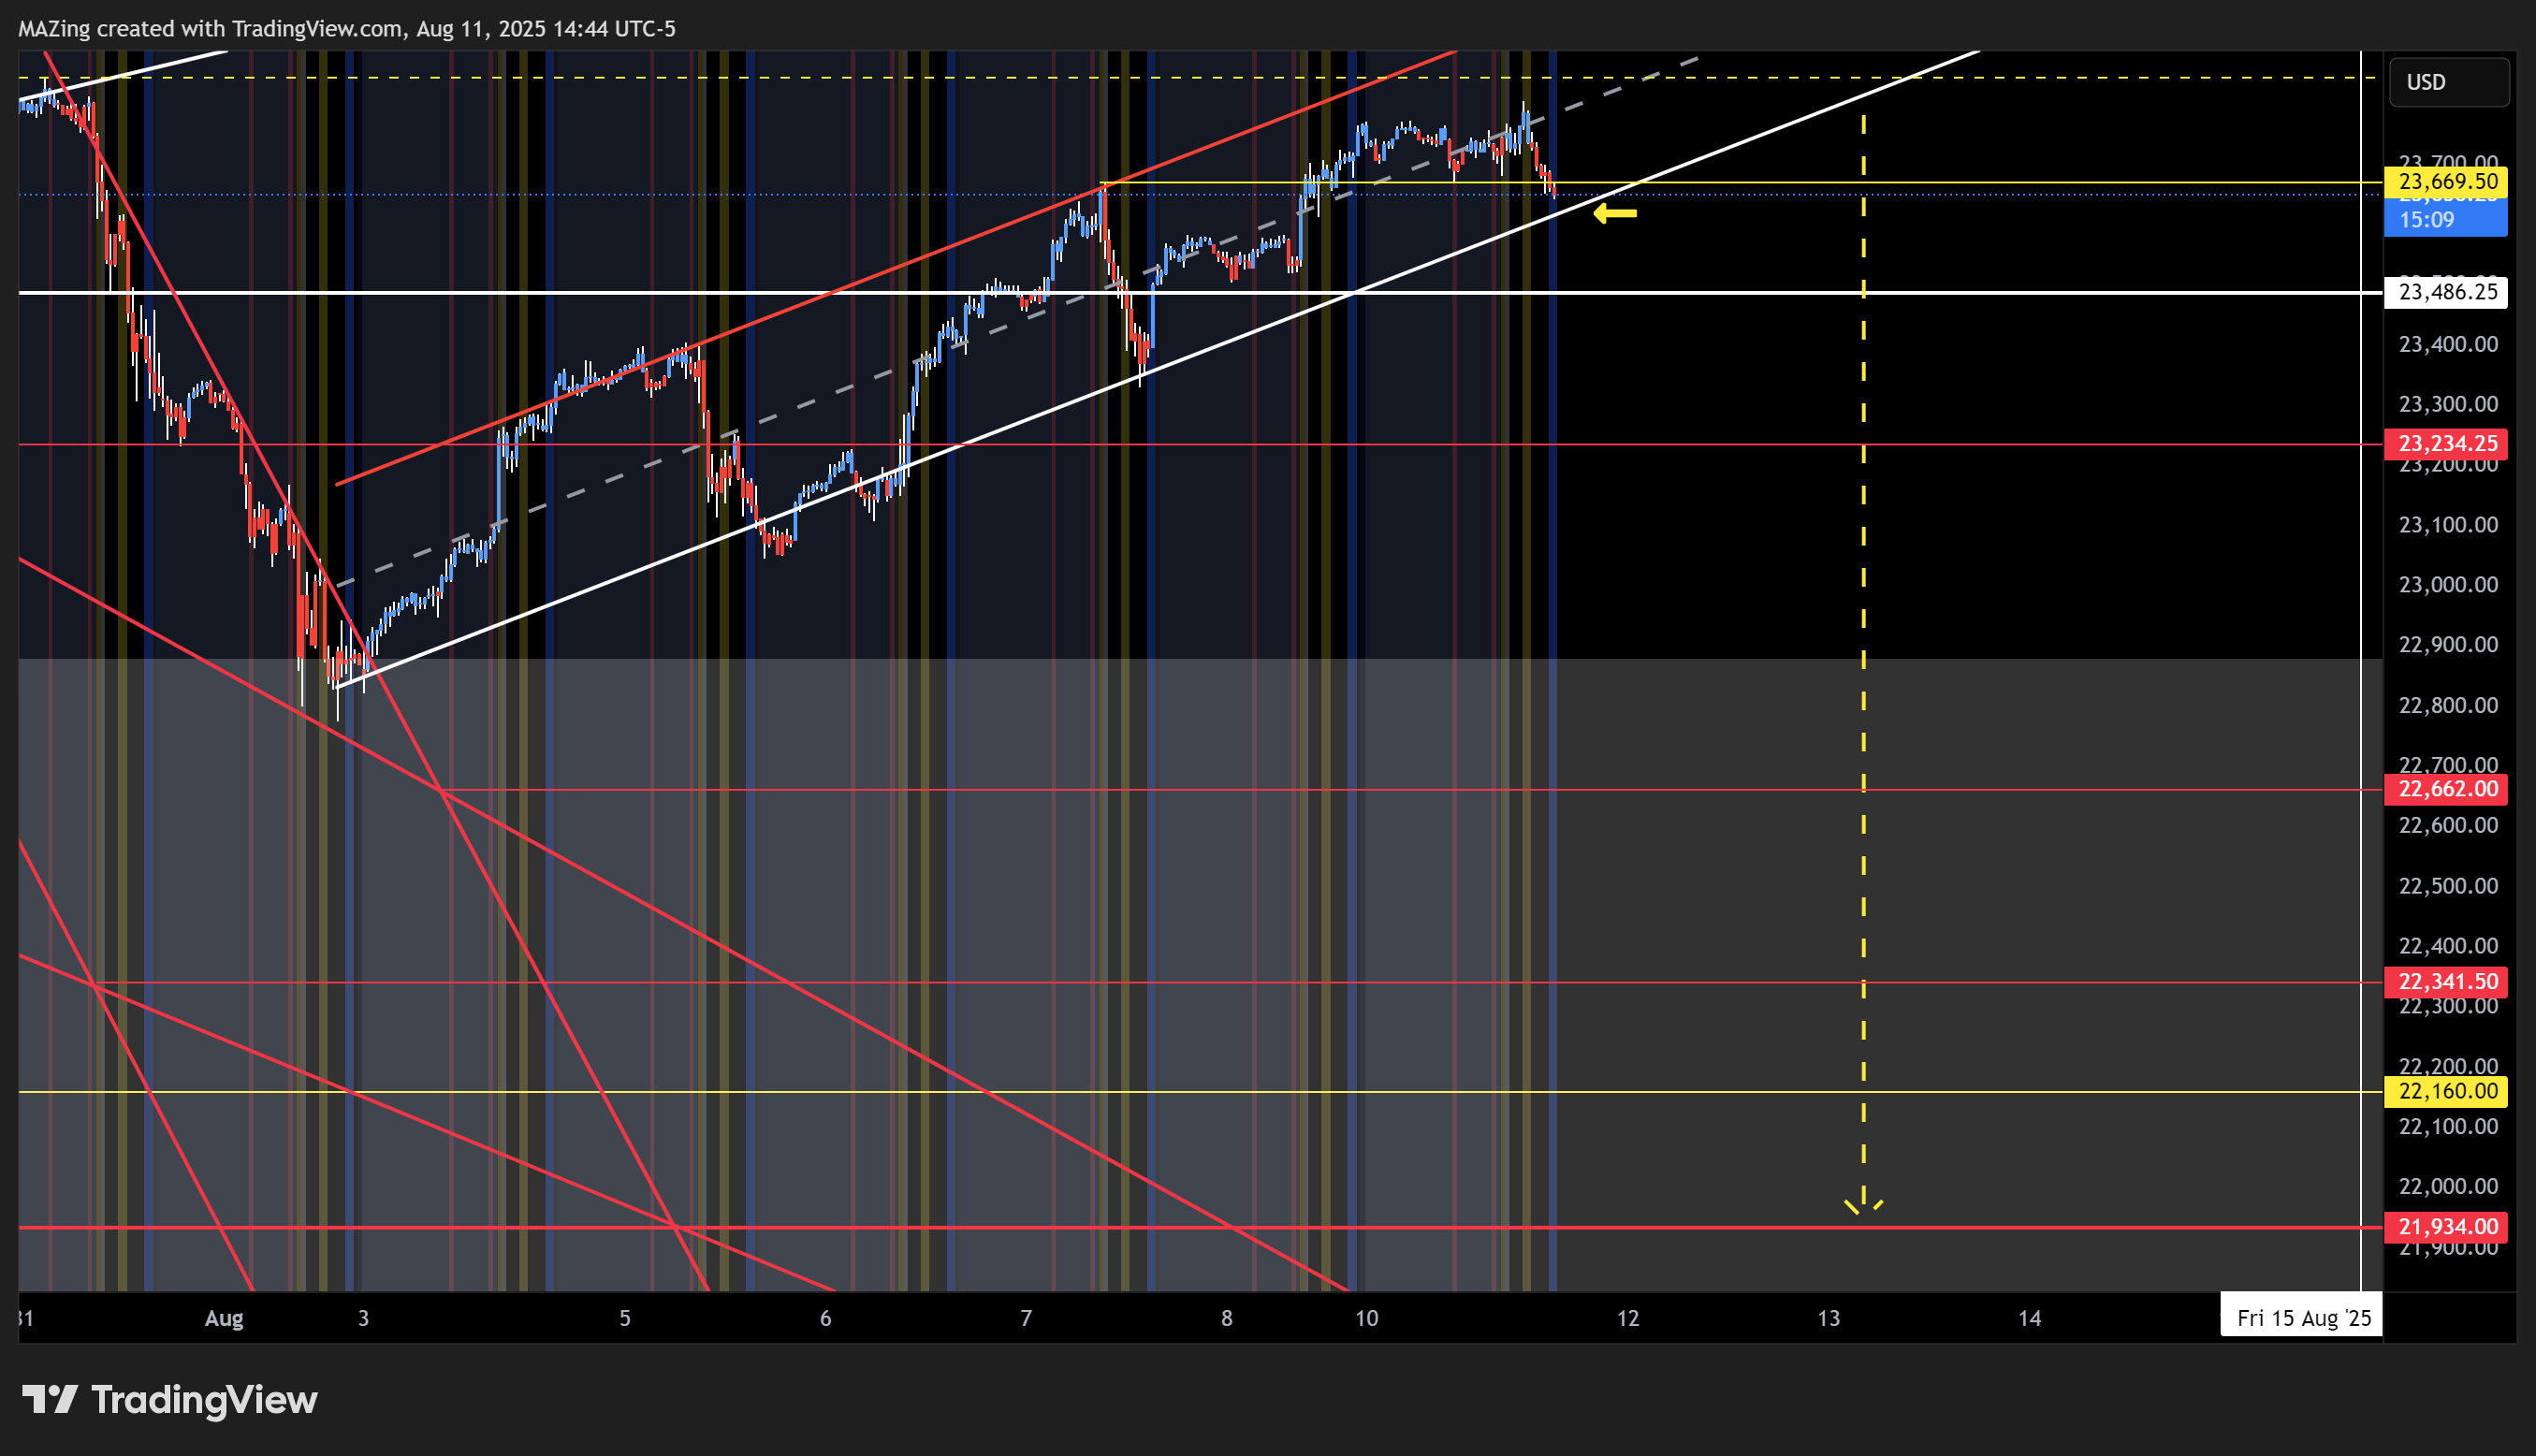Click date 14 on the time axis
Screen dimensions: 2536x1456
click(x=2030, y=1319)
